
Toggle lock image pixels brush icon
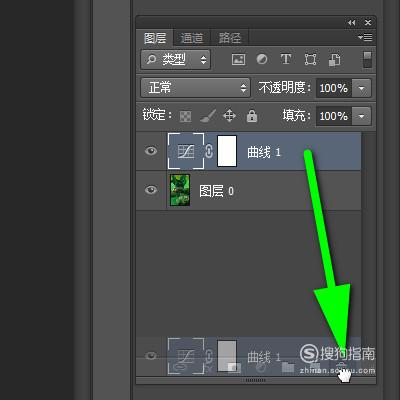(208, 116)
